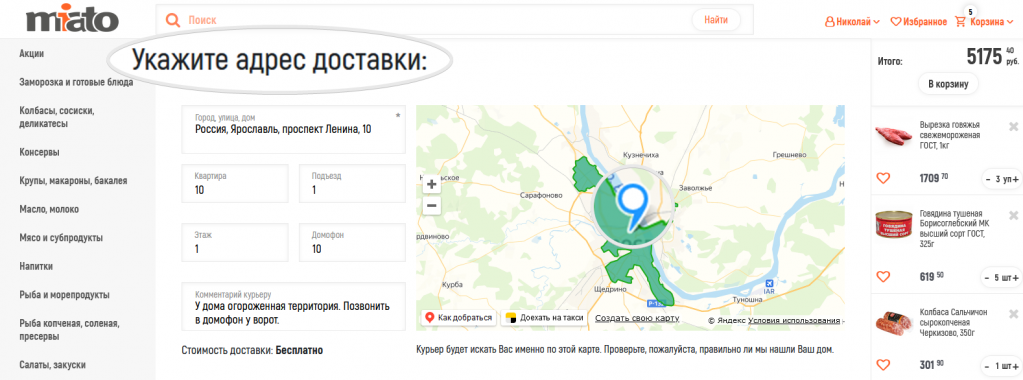Click the user profile icon
This screenshot has height=380, width=1023.
[830, 22]
